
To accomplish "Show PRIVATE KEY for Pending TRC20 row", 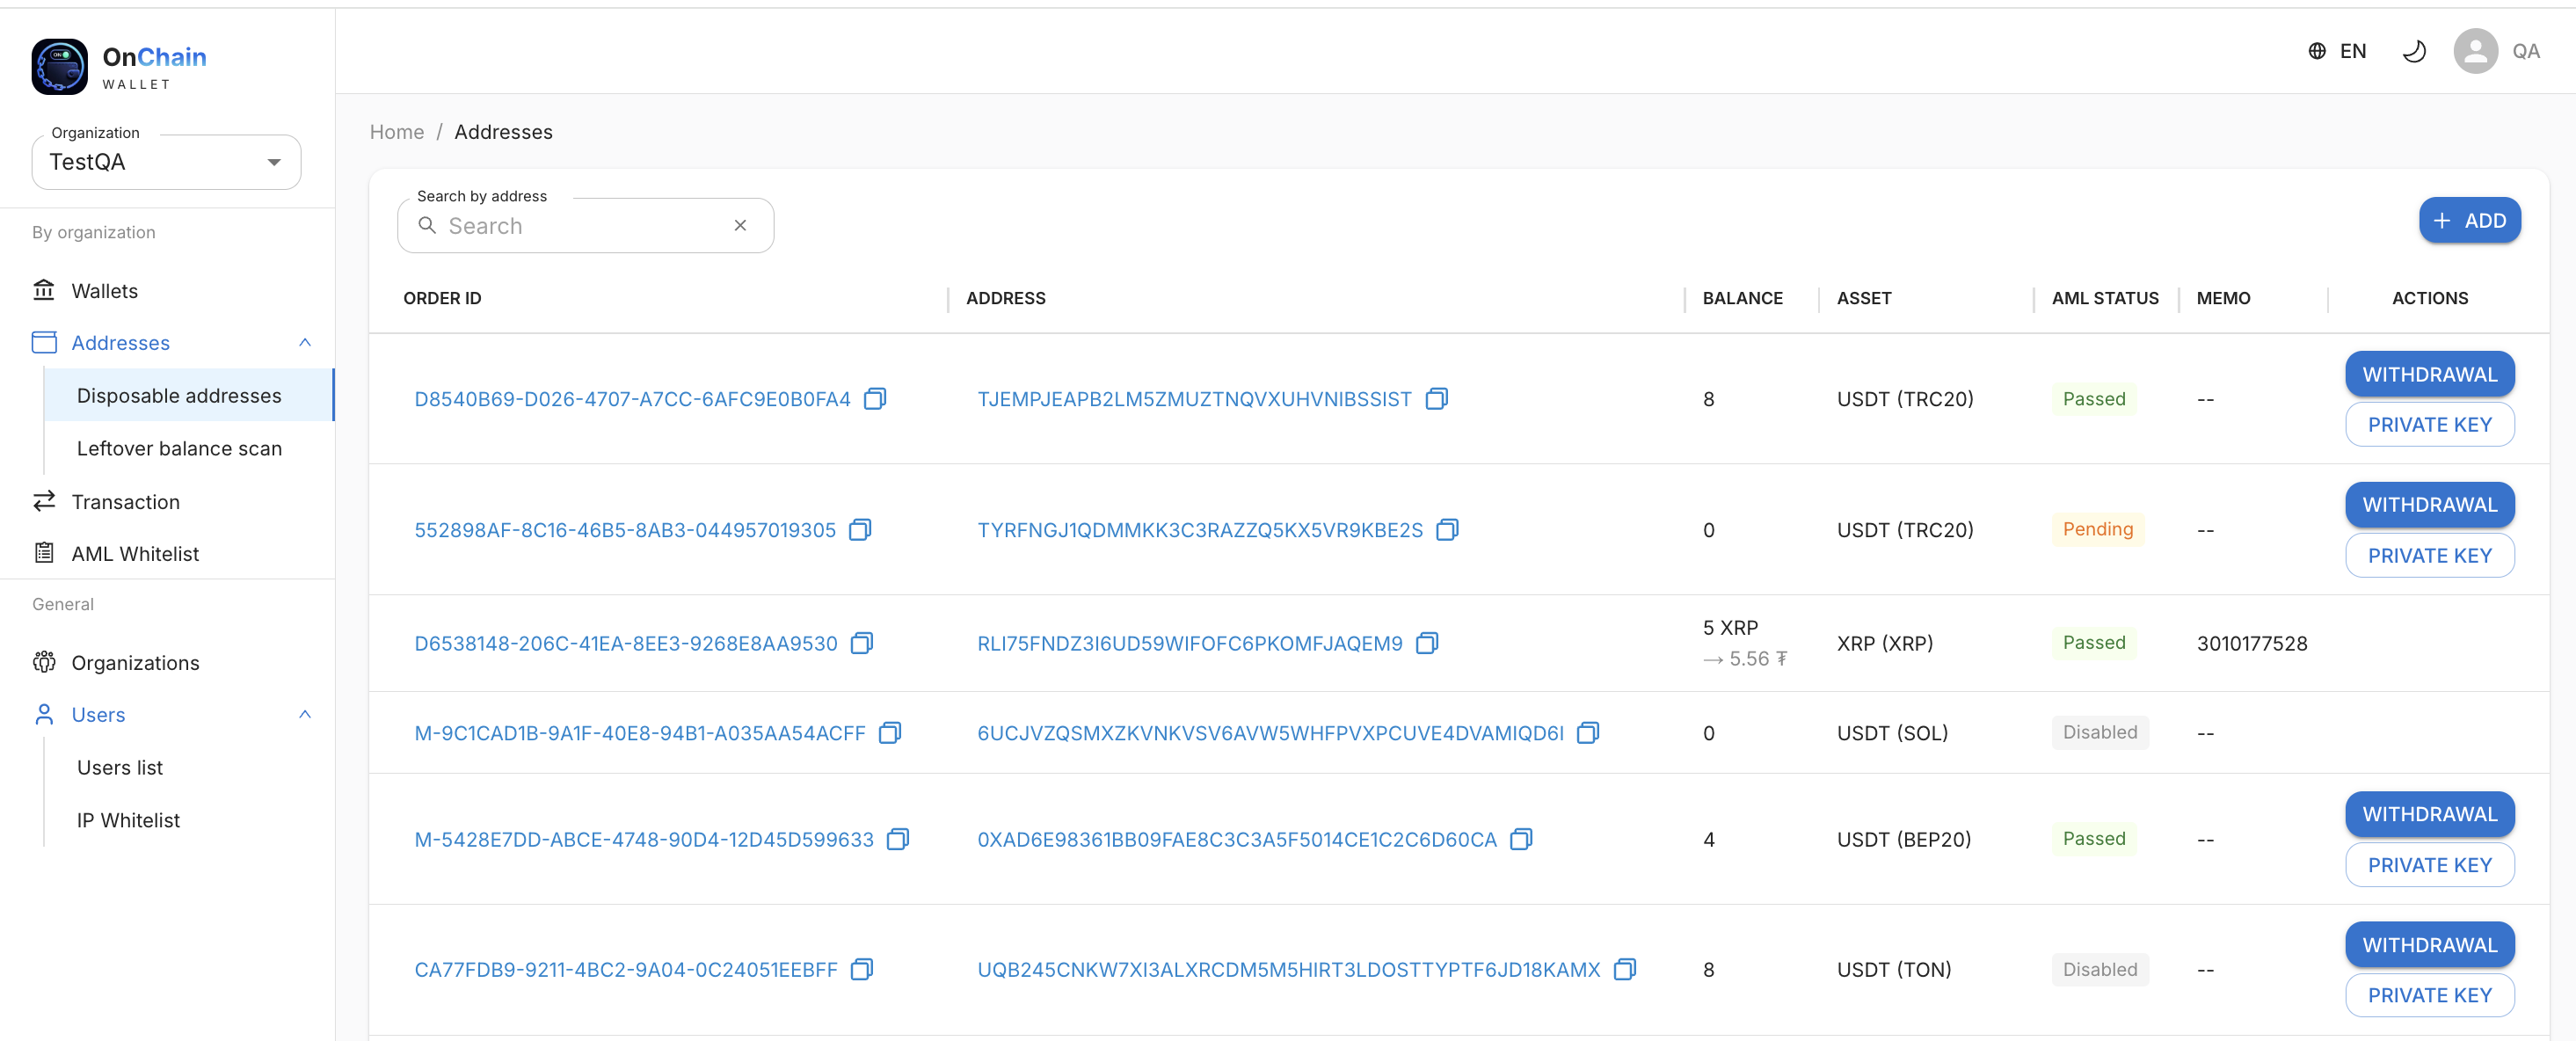I will [2429, 556].
